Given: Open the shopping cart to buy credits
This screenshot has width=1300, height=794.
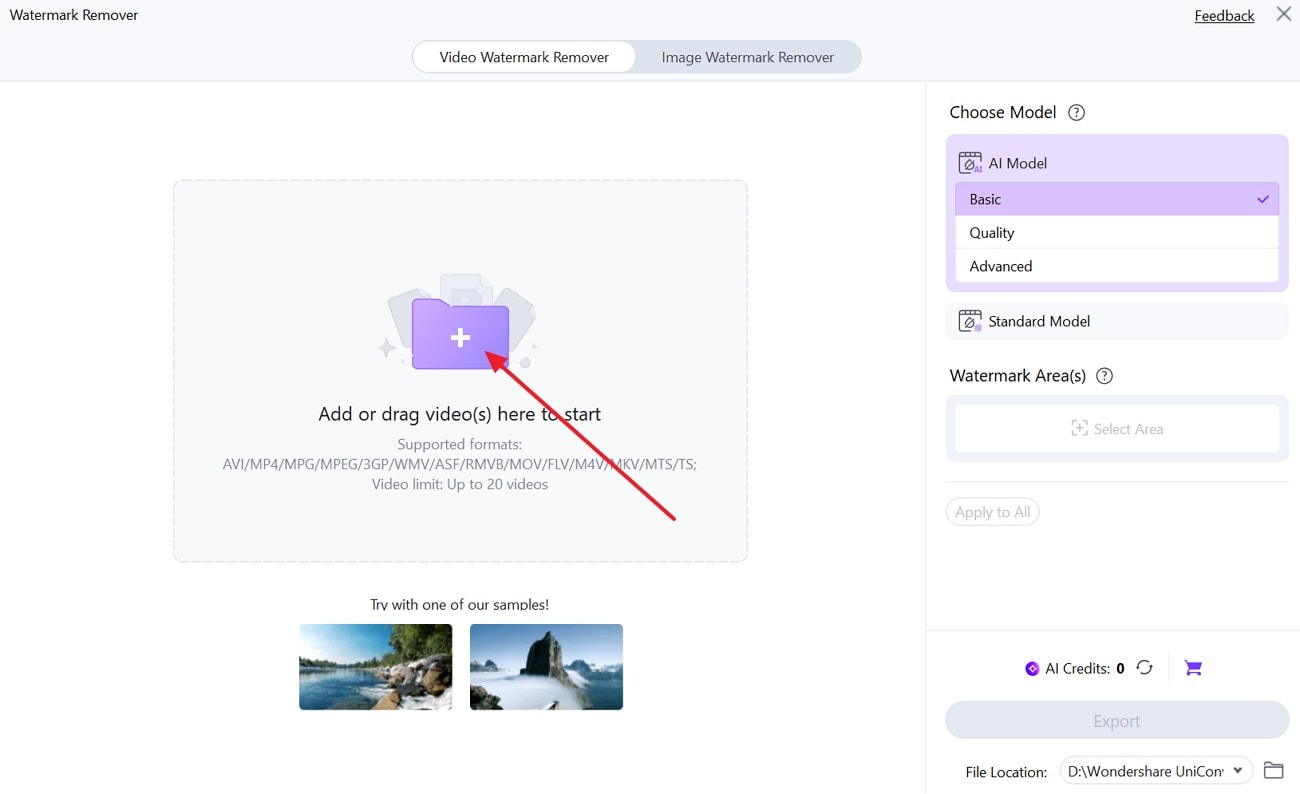Looking at the screenshot, I should (x=1192, y=667).
